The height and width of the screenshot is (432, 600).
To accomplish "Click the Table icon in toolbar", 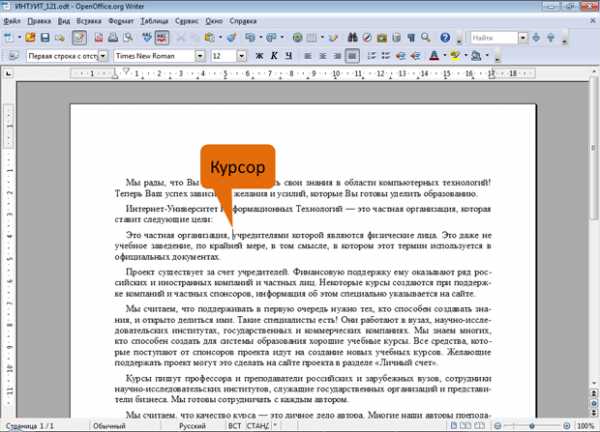I will coord(312,37).
